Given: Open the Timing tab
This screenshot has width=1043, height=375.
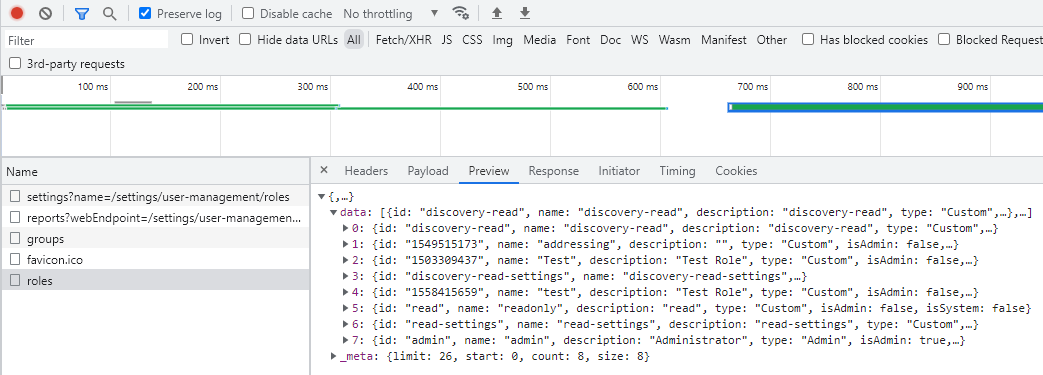Looking at the screenshot, I should coord(677,171).
